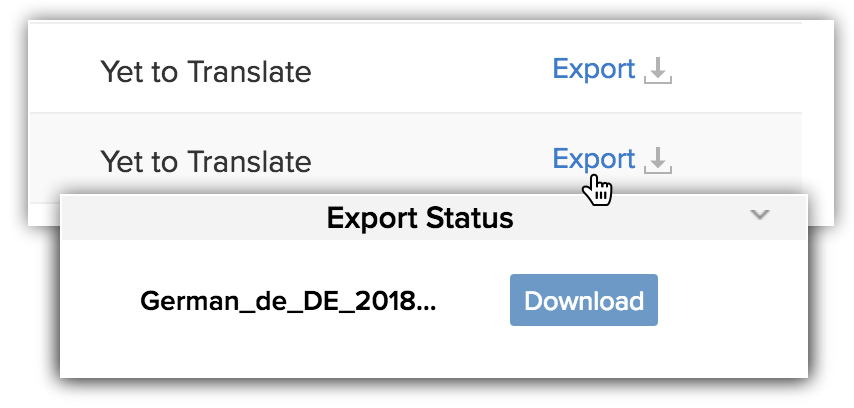The width and height of the screenshot is (854, 408).
Task: Click the tray-arrow icon in highlighted second row
Action: point(658,160)
